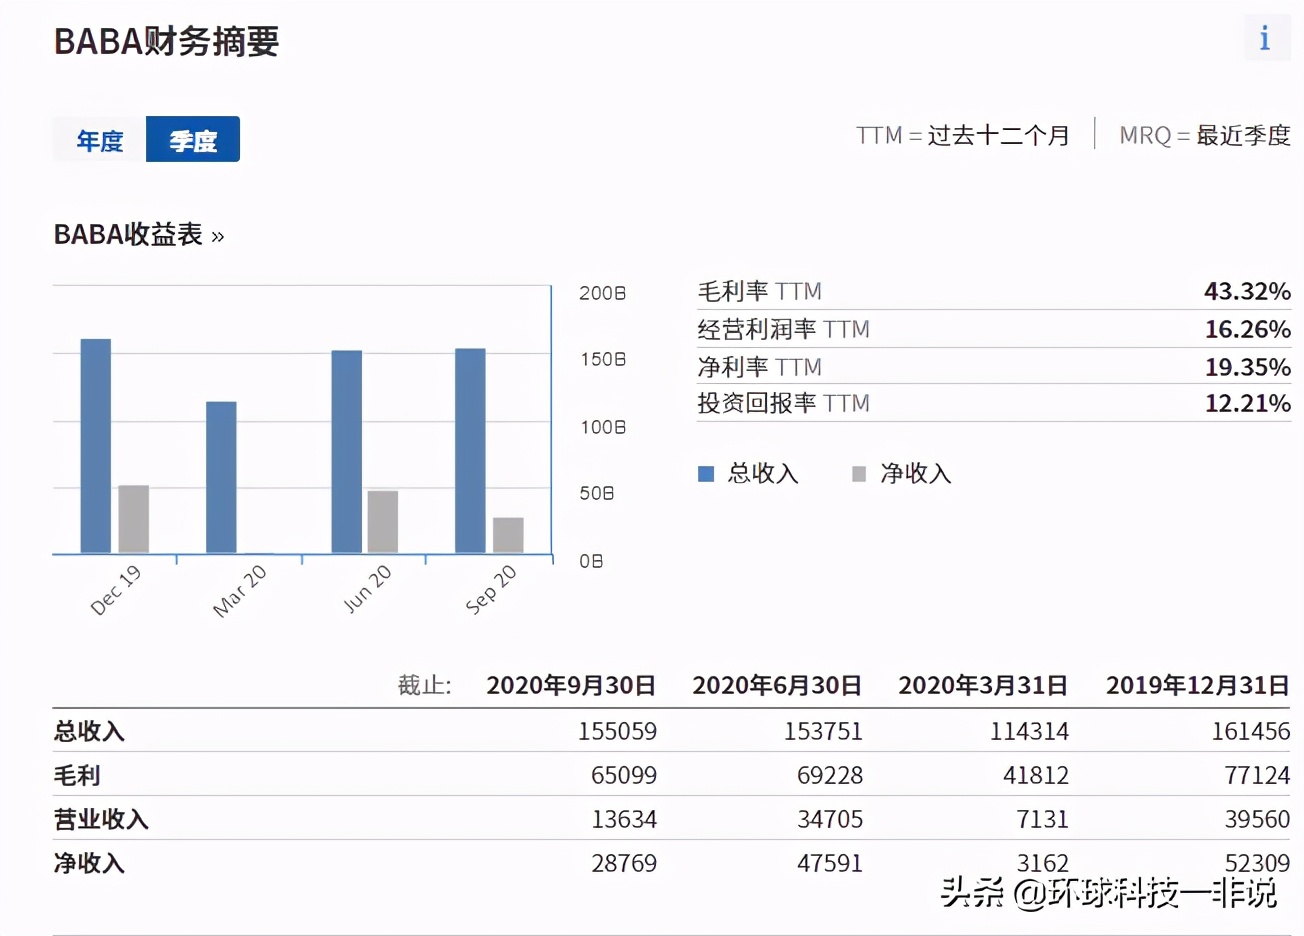Image resolution: width=1304 pixels, height=936 pixels.
Task: Click the 43.32% gross margin value
Action: click(1247, 291)
